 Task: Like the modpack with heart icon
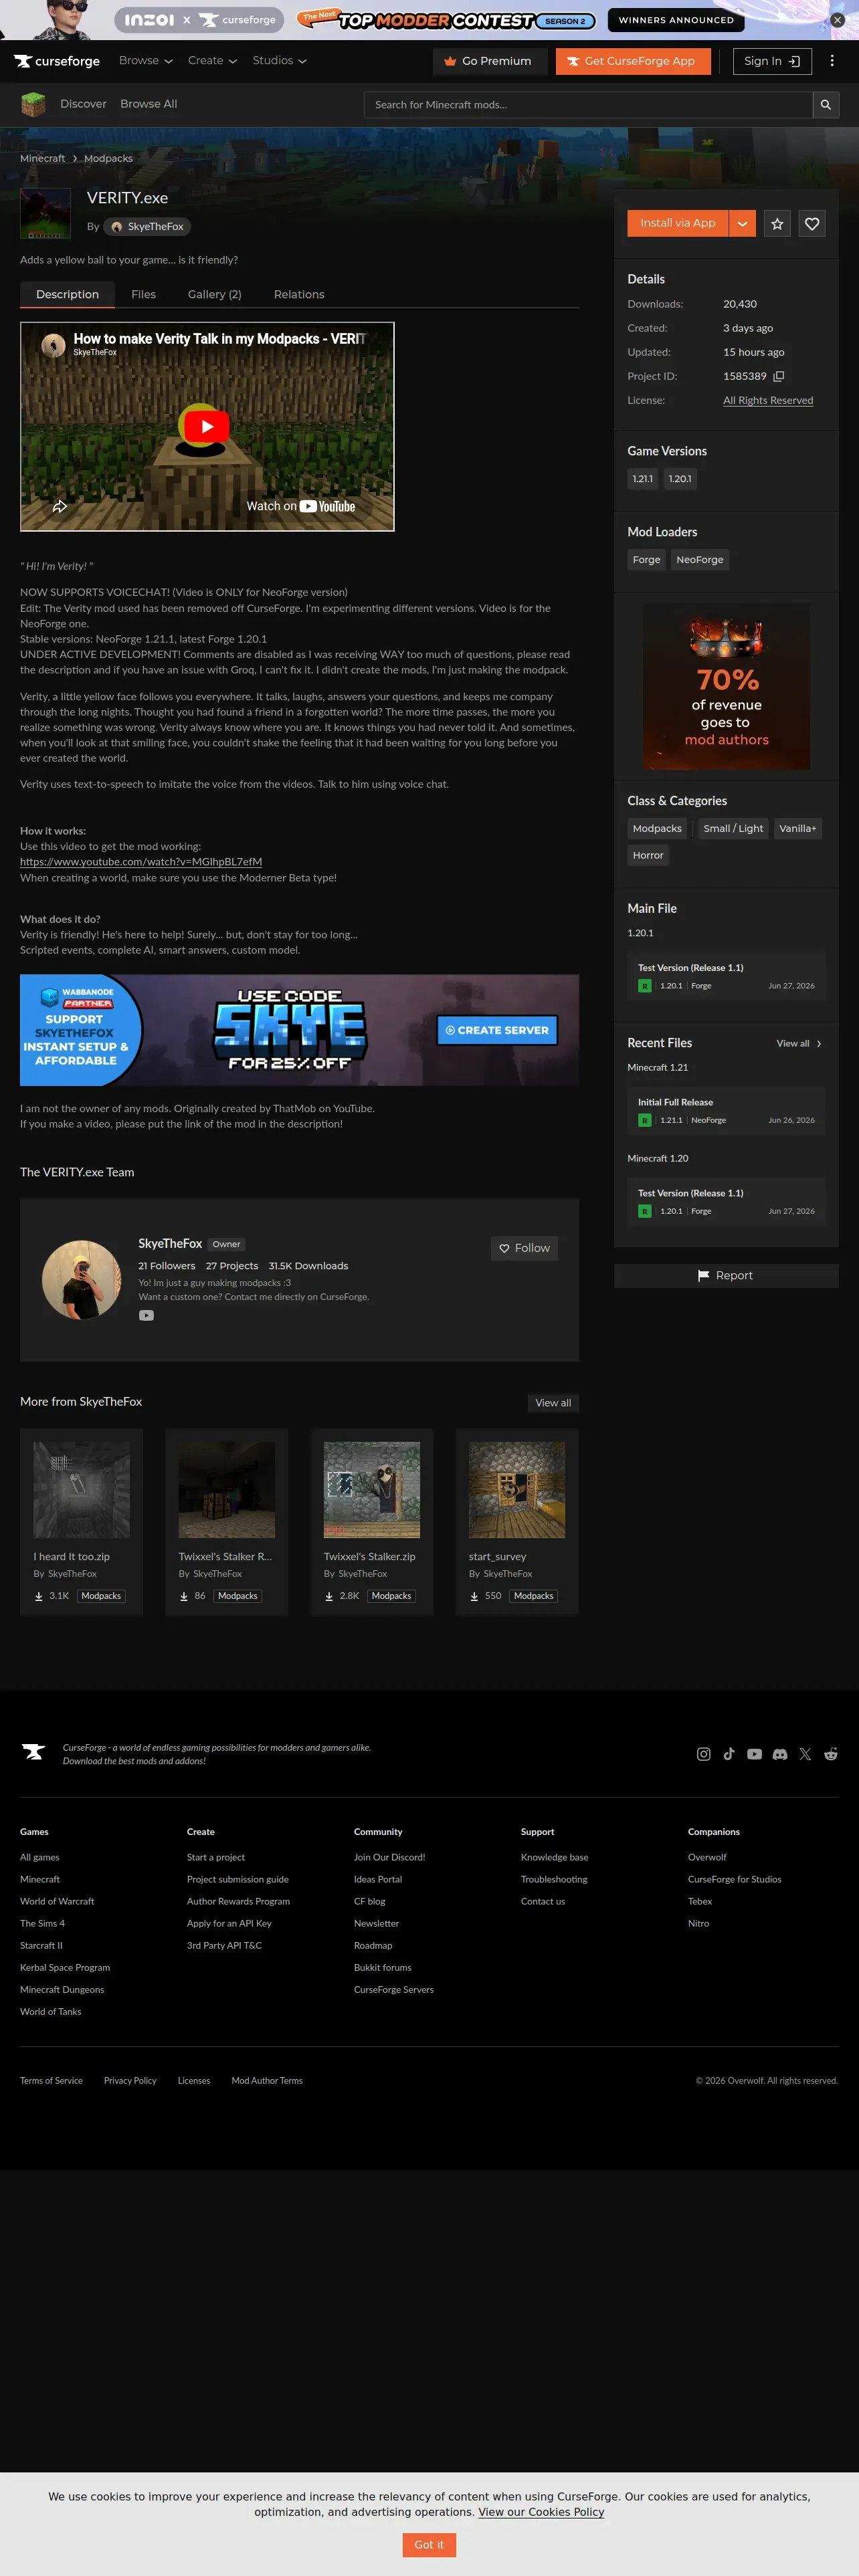coord(812,224)
